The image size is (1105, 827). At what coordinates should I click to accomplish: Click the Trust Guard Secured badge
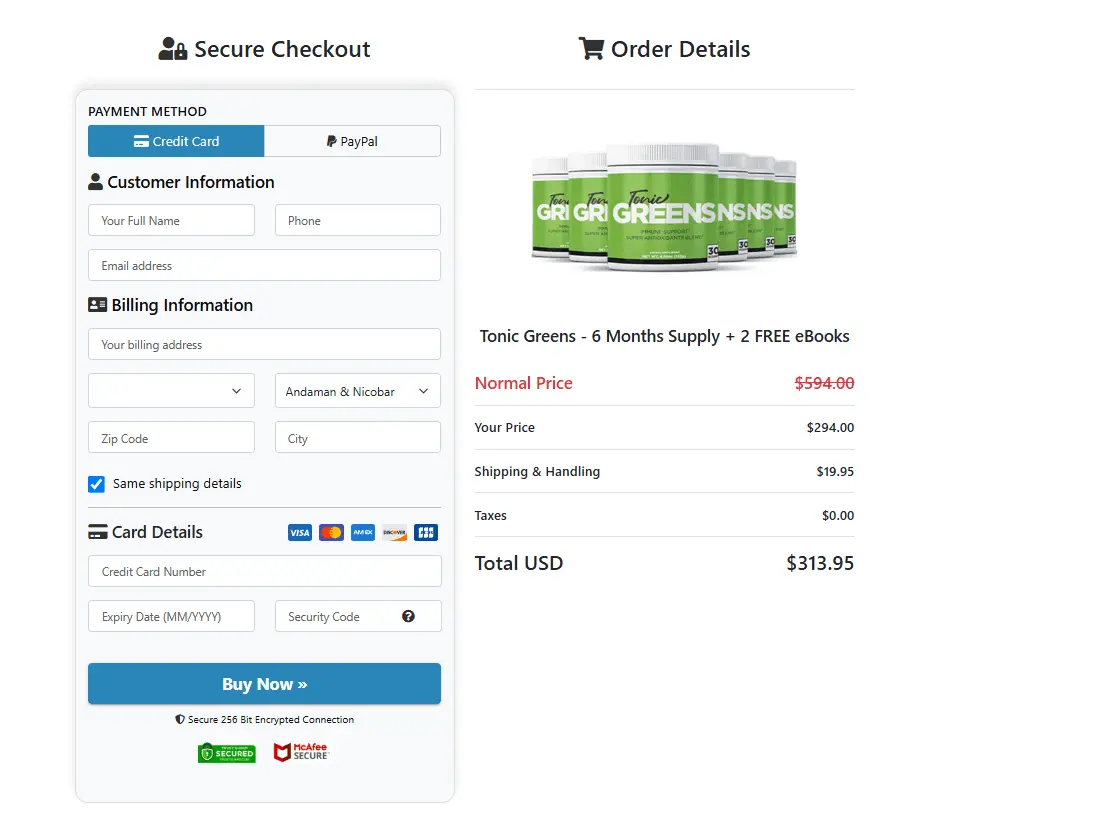click(226, 752)
